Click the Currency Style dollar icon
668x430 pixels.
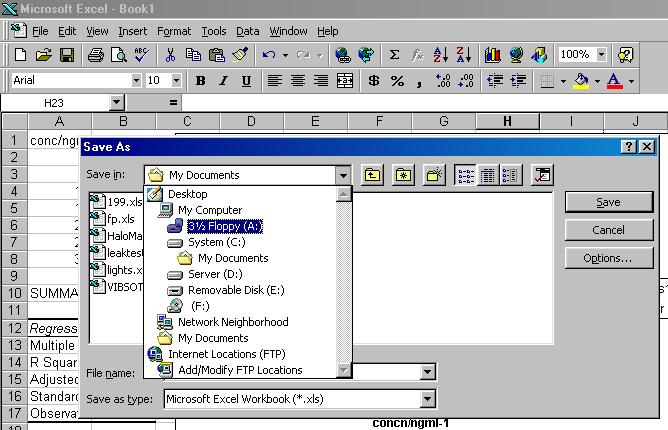pos(374,81)
